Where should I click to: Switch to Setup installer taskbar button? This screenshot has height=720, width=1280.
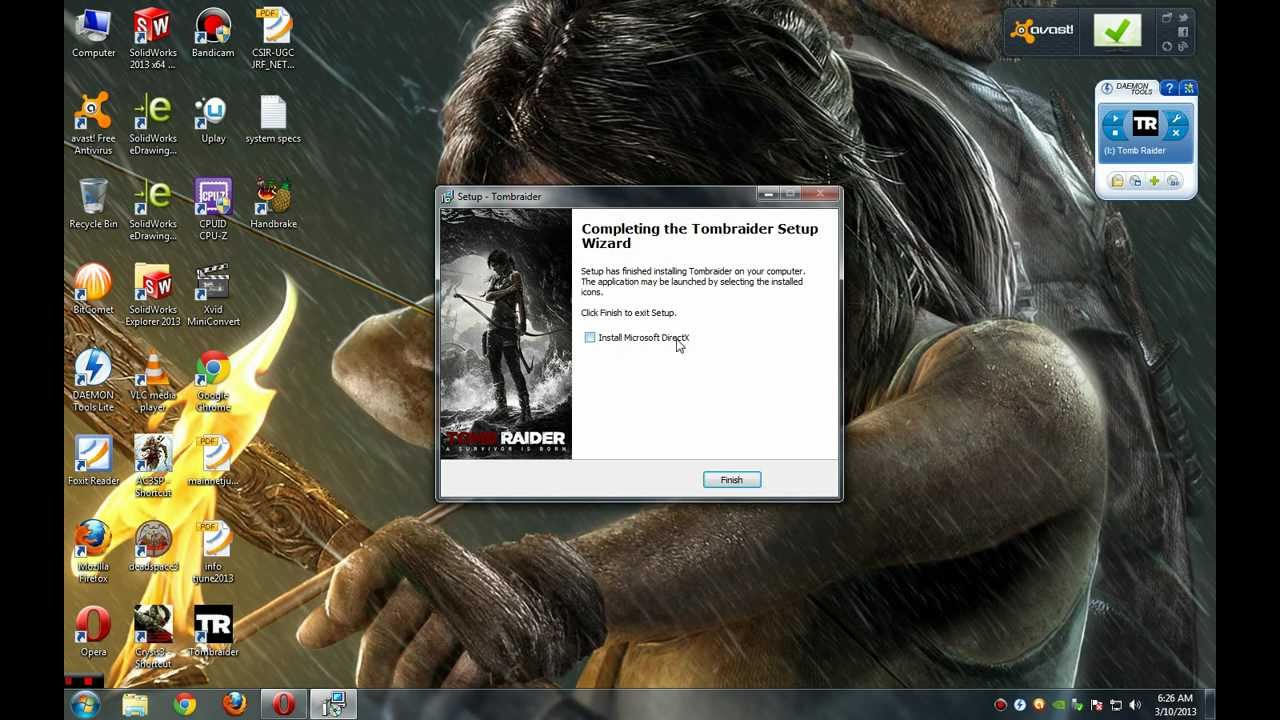(x=333, y=705)
